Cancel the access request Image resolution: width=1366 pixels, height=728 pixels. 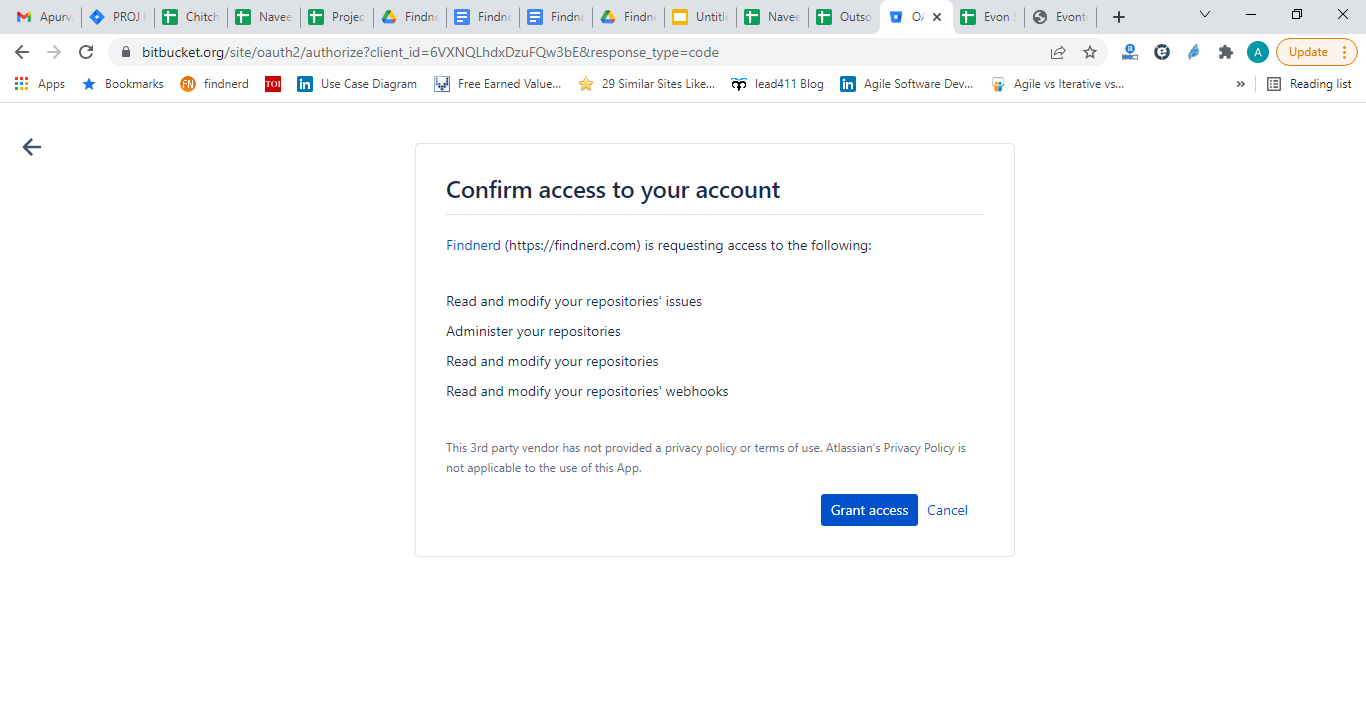(947, 510)
